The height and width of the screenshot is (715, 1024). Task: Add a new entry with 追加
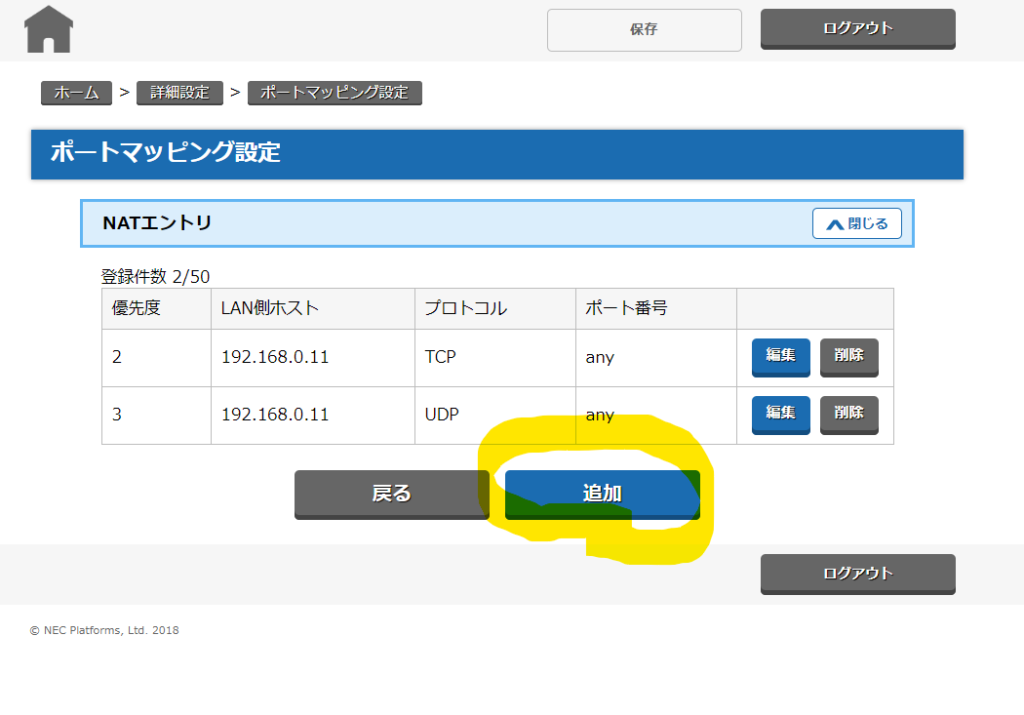pyautogui.click(x=602, y=494)
